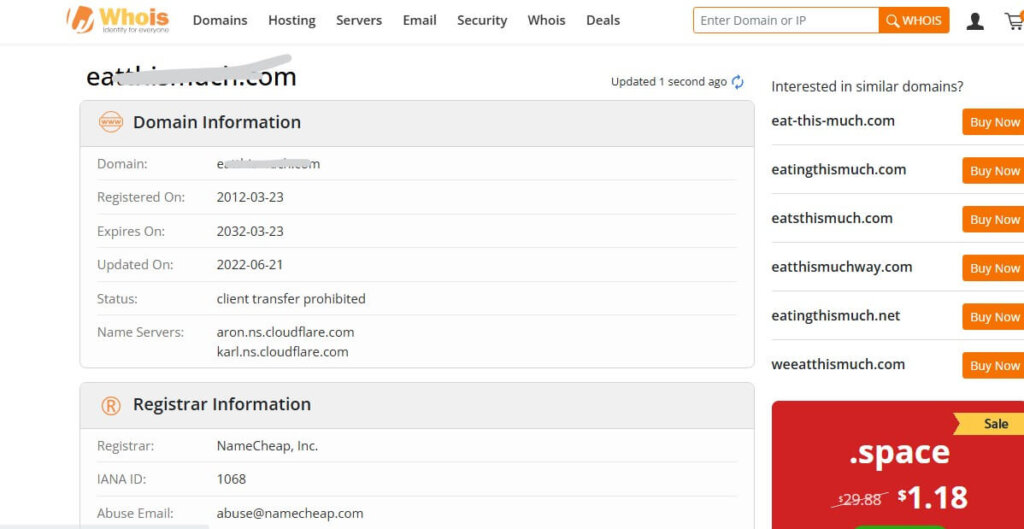This screenshot has height=529, width=1024.
Task: Click the eatsthismuch.com domain suggestion
Action: [x=831, y=218]
